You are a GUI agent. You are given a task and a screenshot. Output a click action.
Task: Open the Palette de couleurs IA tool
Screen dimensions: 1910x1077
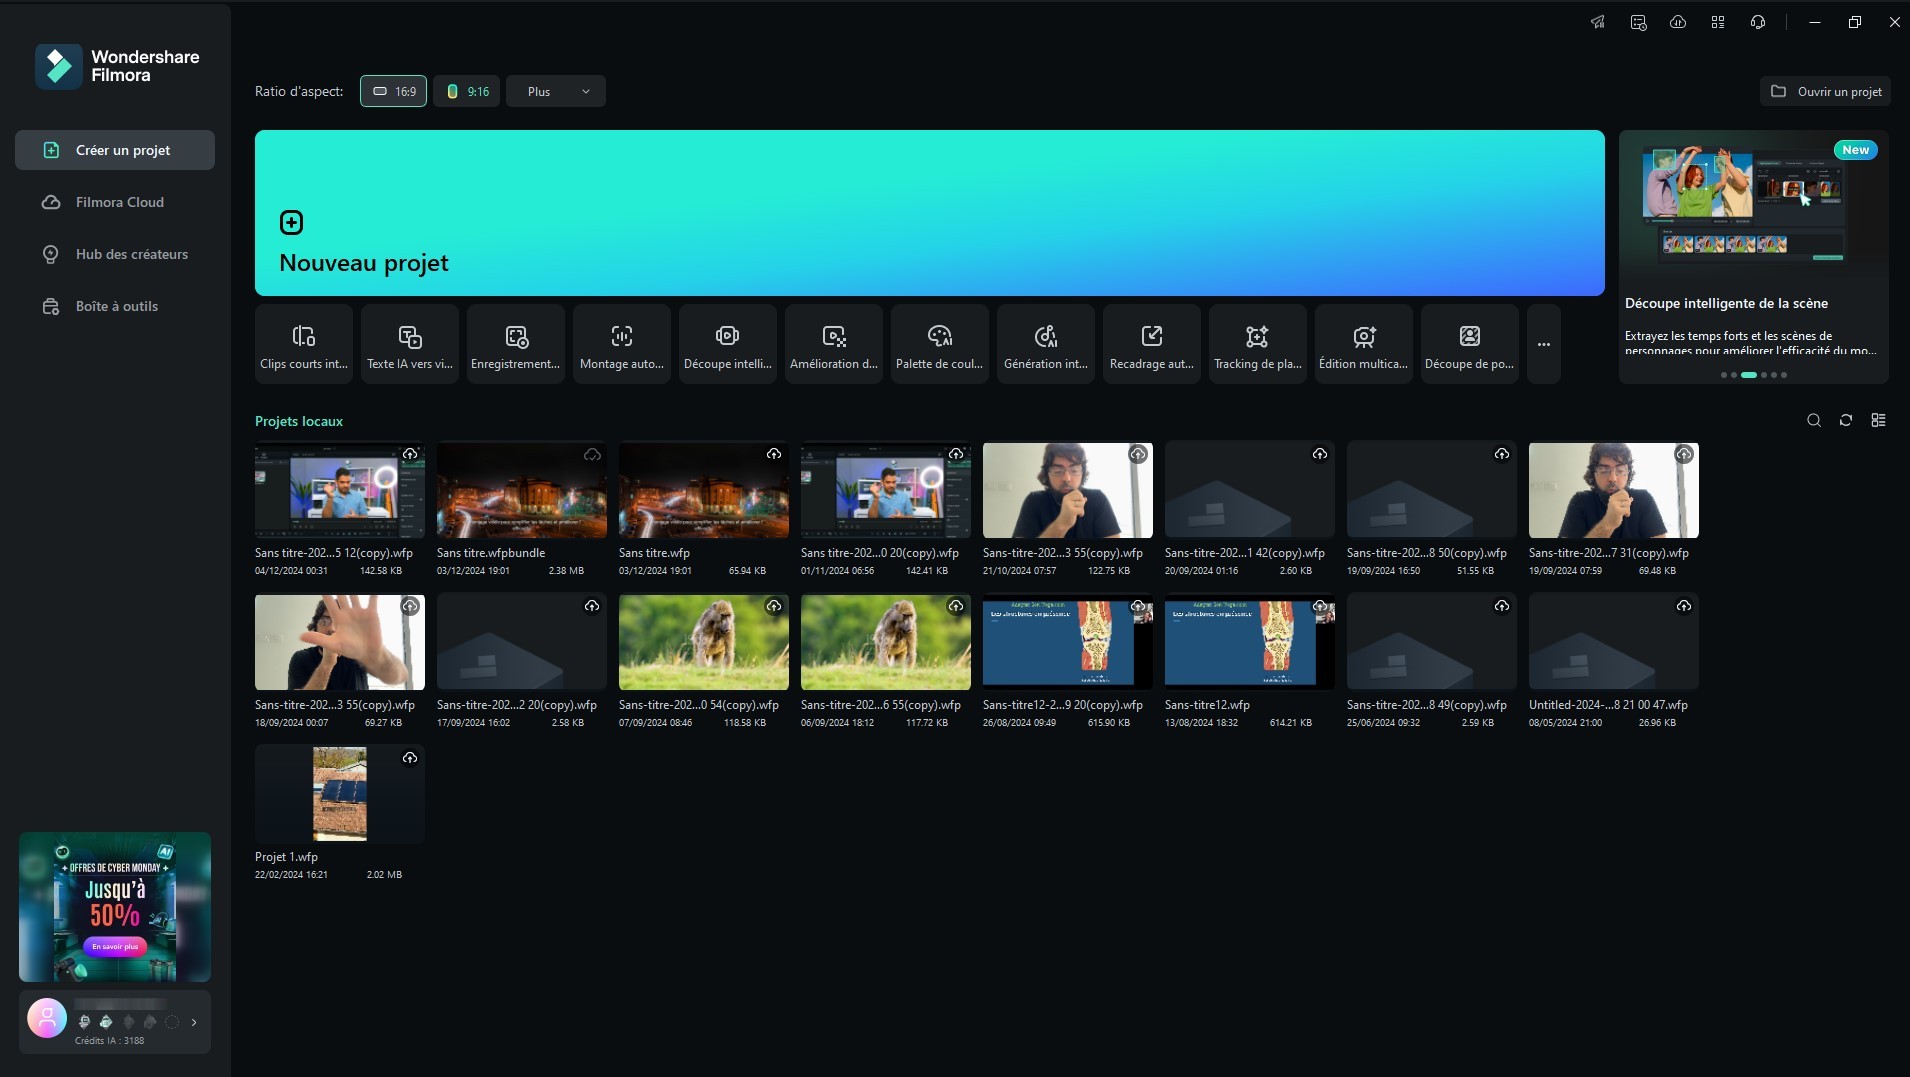[x=940, y=344]
